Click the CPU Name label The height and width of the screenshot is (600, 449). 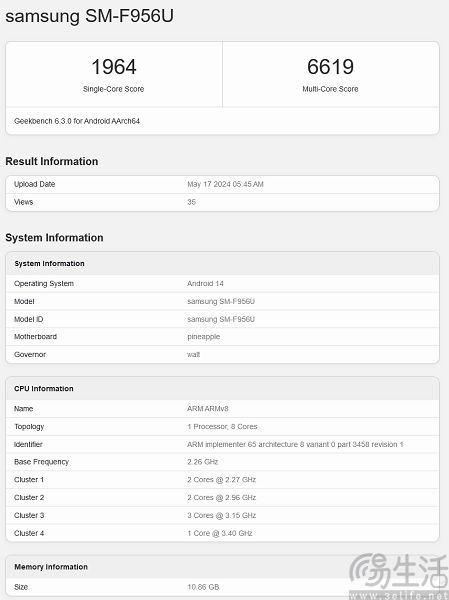pos(24,409)
